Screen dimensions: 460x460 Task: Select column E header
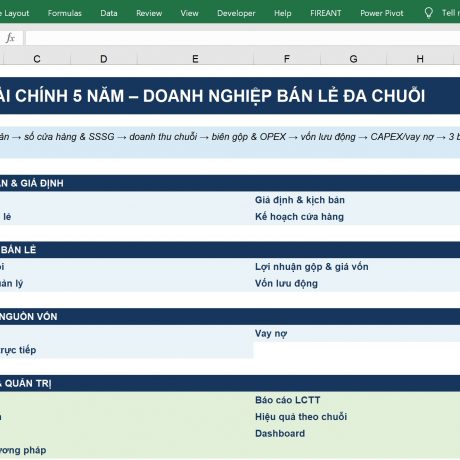[x=195, y=59]
